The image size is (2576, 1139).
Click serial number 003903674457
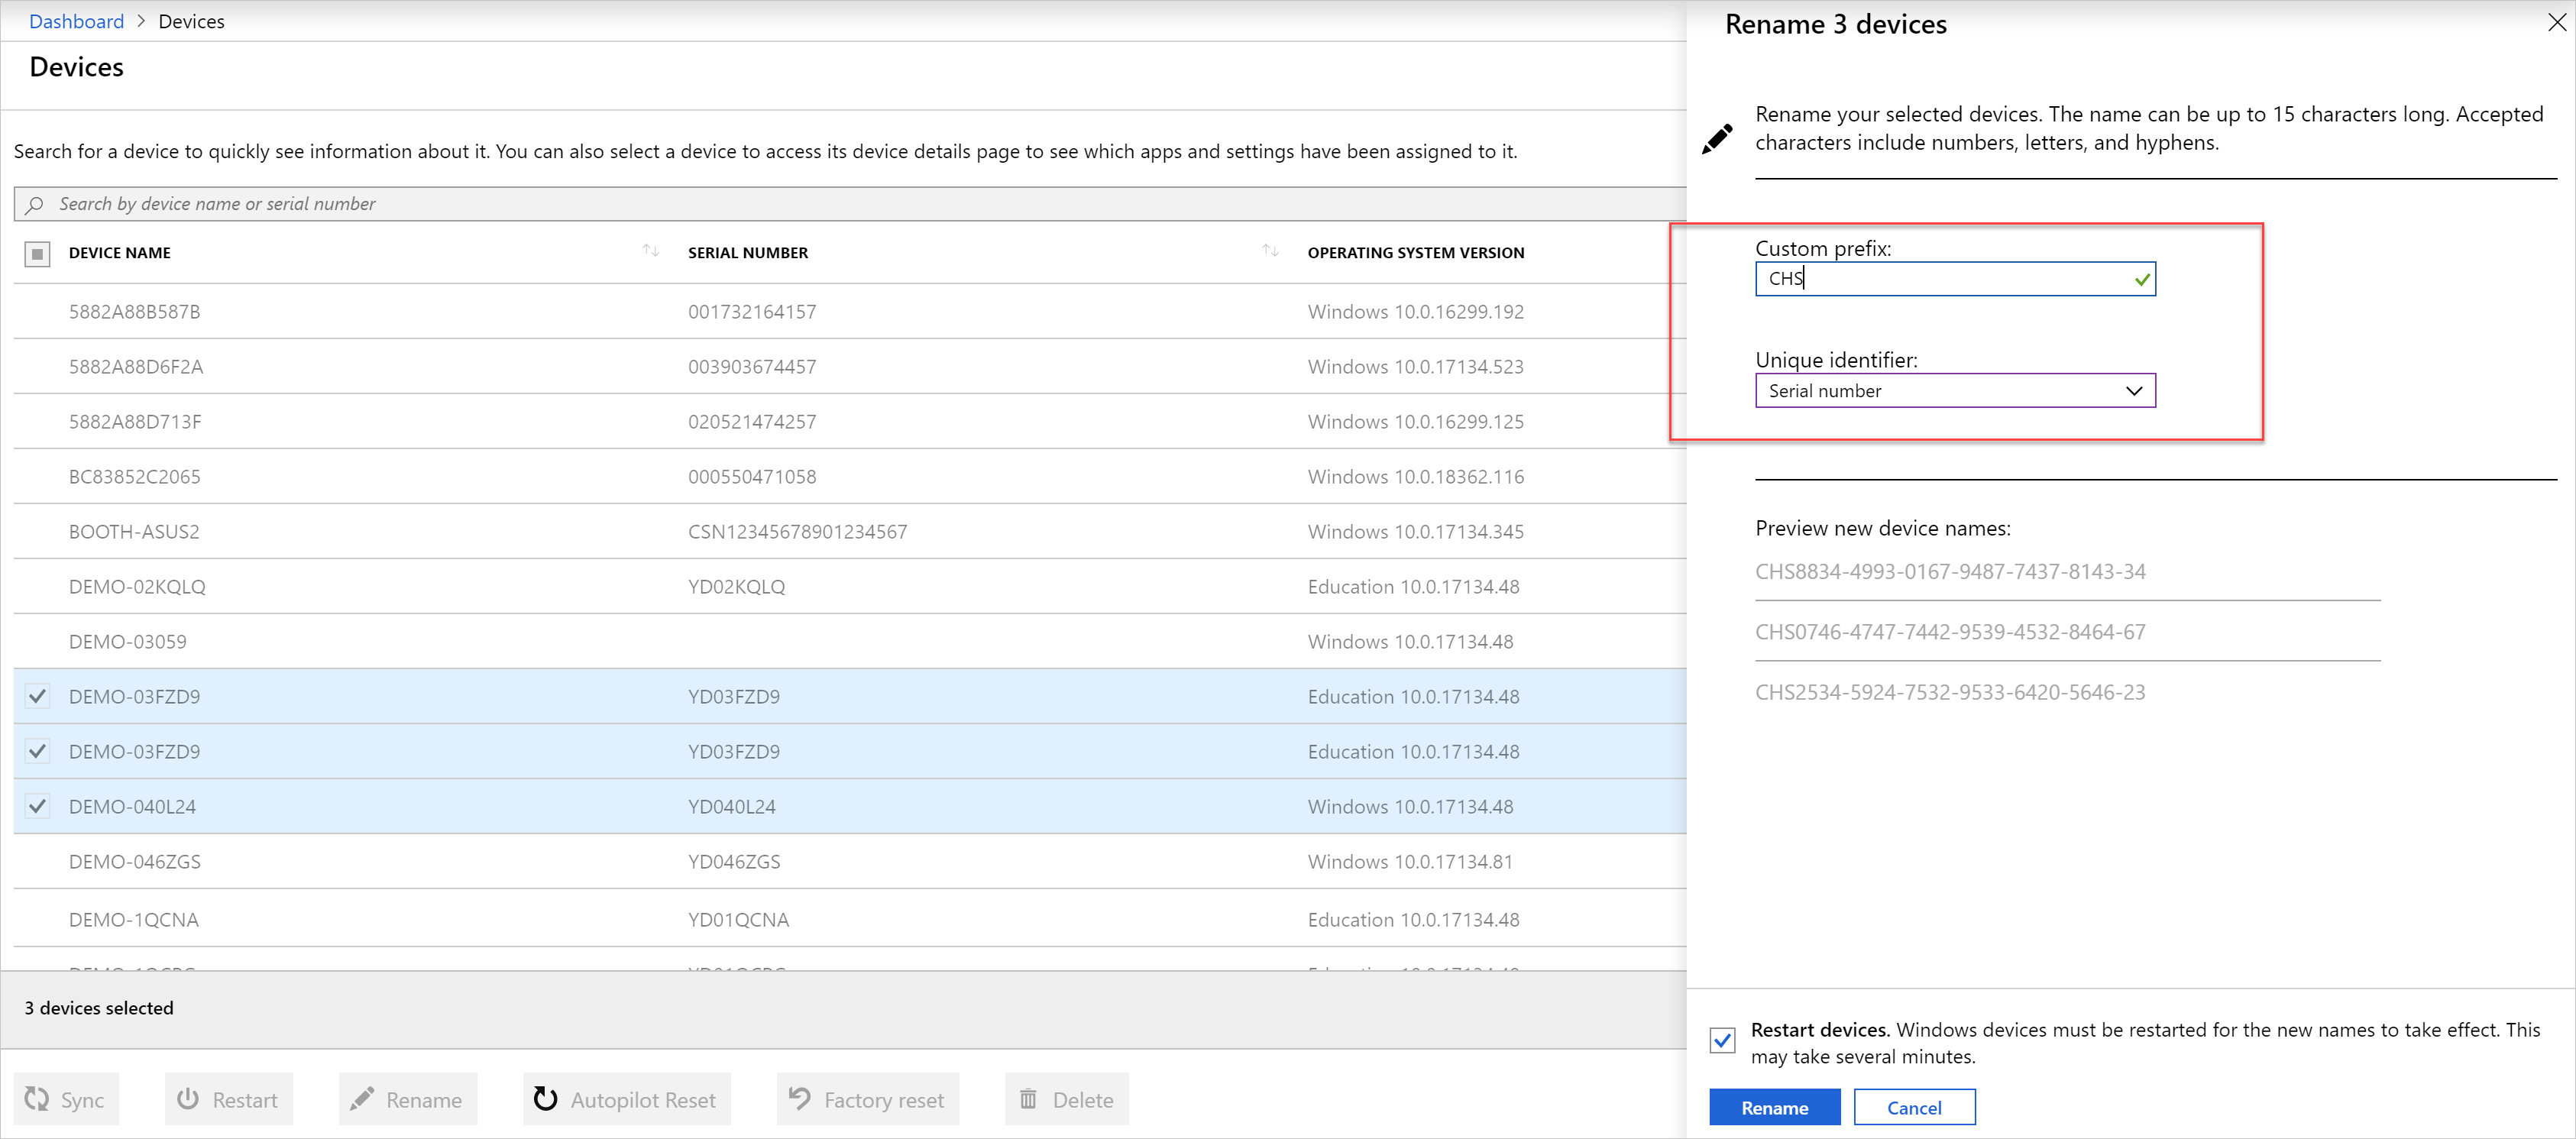point(752,367)
